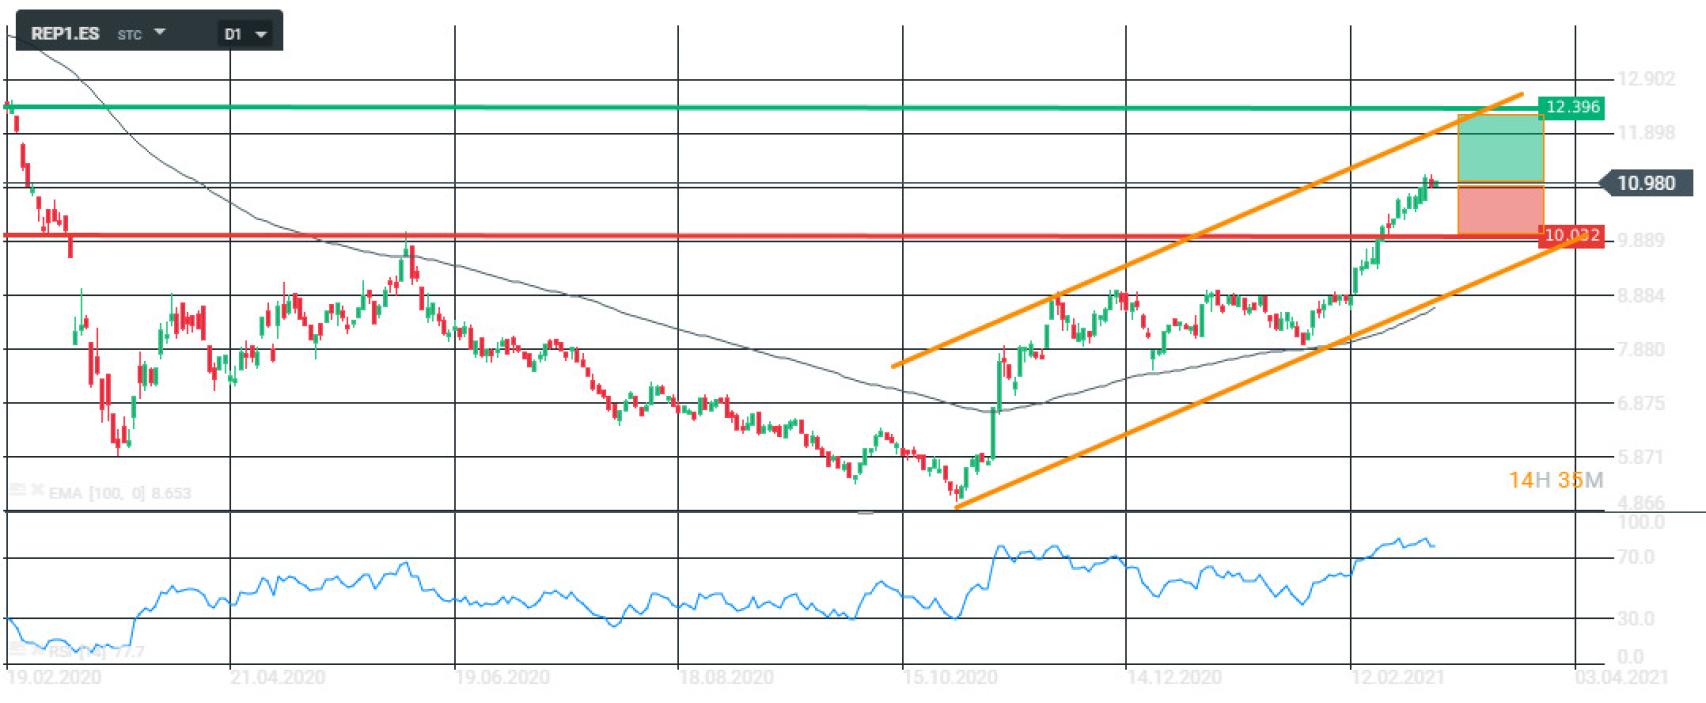Open the RSI indicator settings icon
The width and height of the screenshot is (1706, 703).
coord(17,651)
